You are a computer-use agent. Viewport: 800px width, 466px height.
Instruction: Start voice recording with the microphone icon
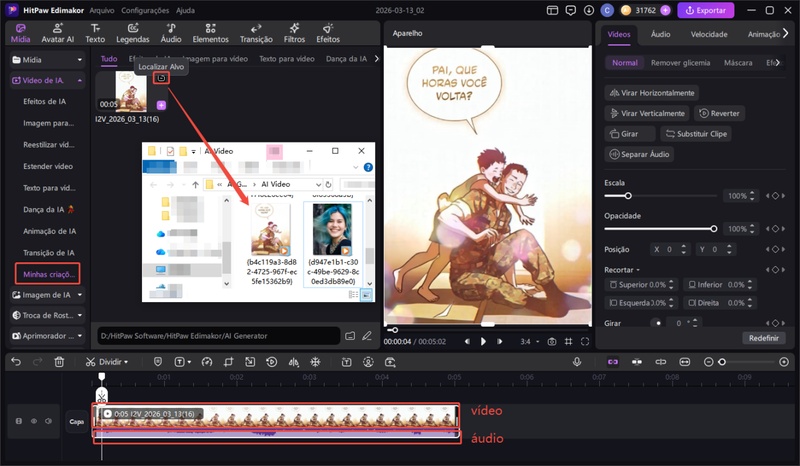pos(577,362)
